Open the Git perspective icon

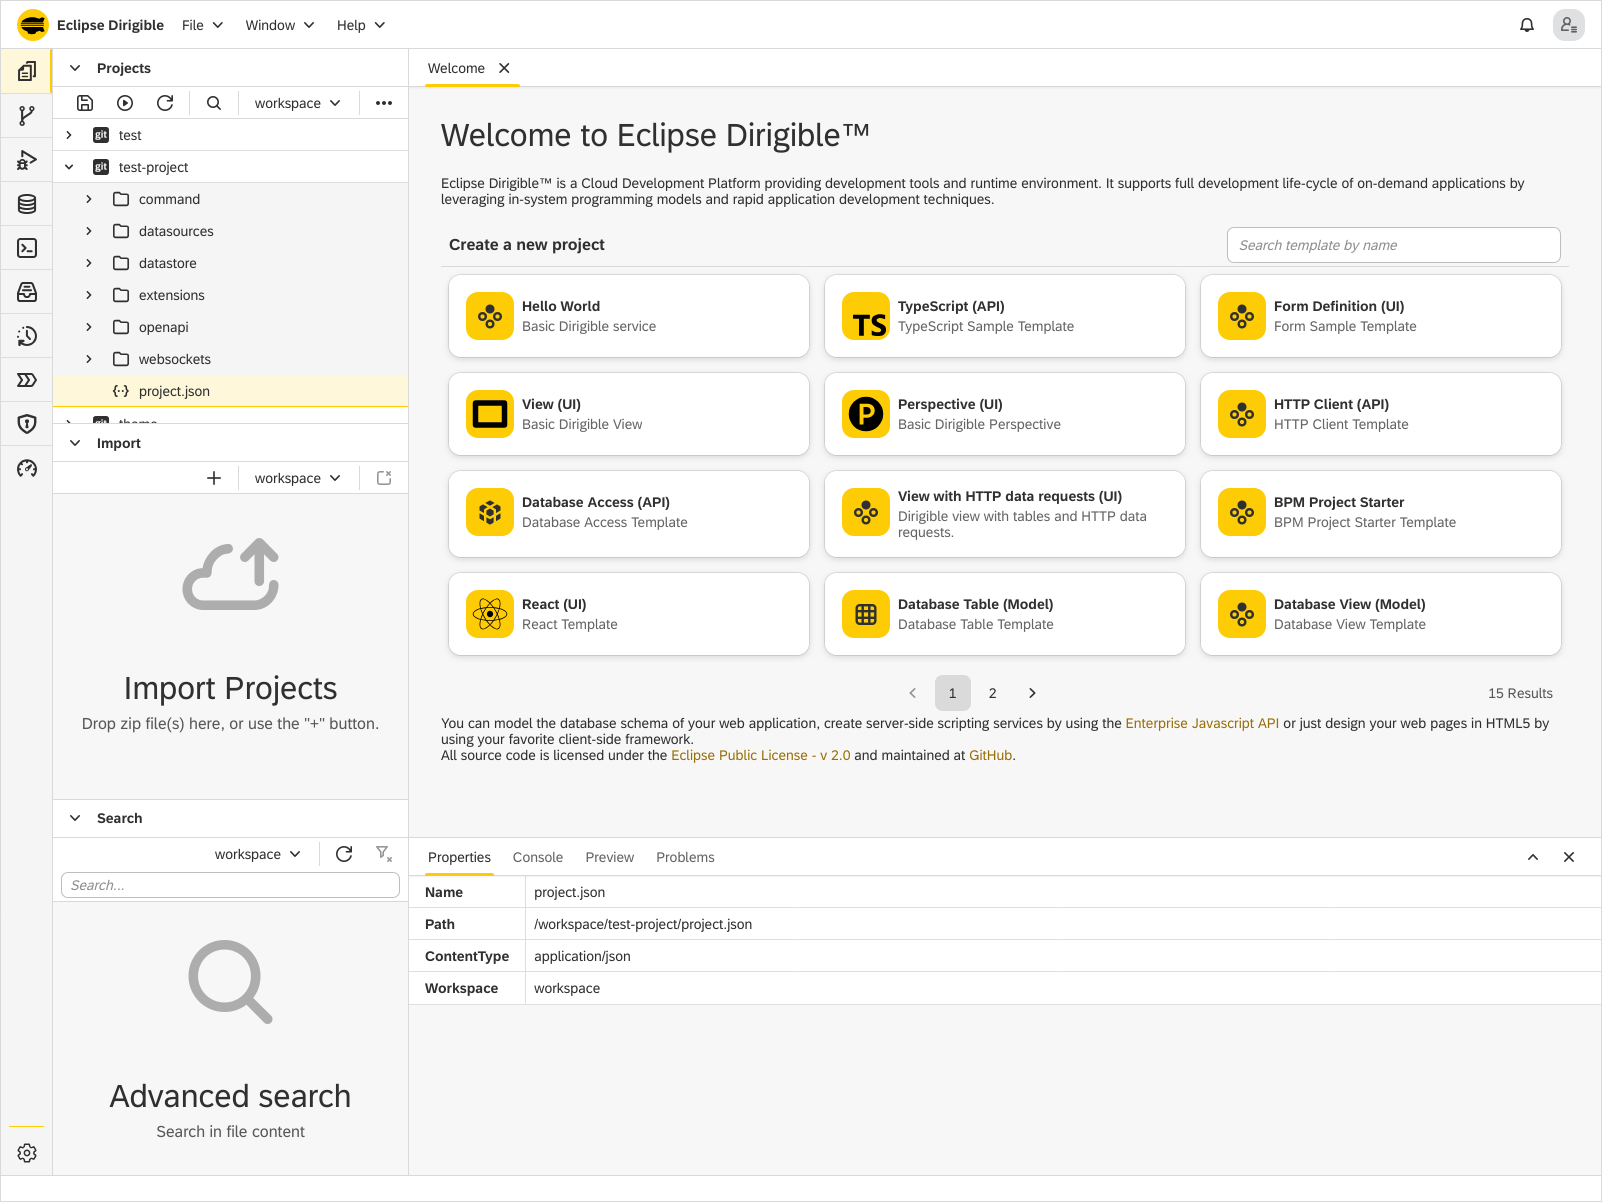tap(27, 116)
